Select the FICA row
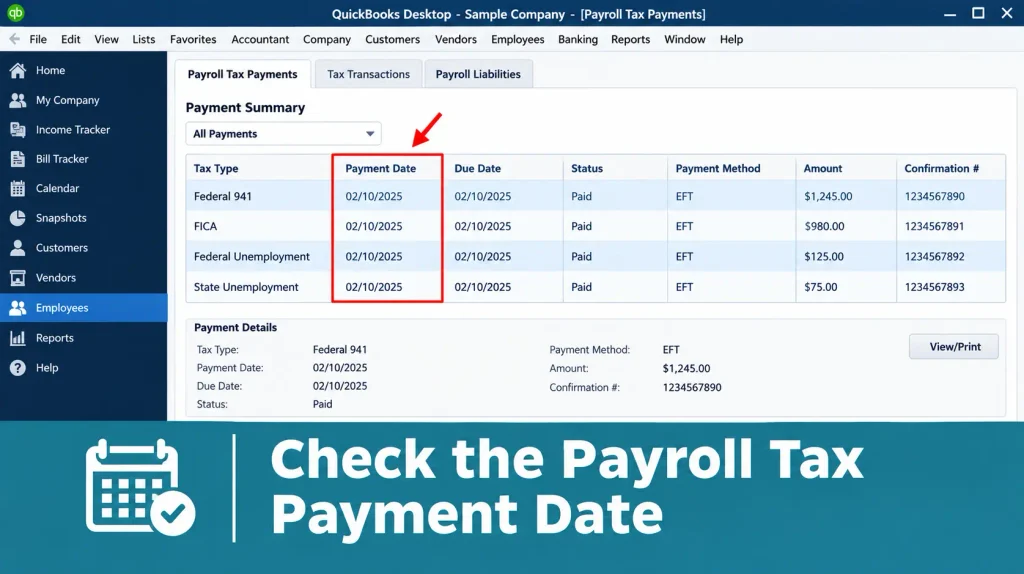This screenshot has height=574, width=1024. coord(596,226)
